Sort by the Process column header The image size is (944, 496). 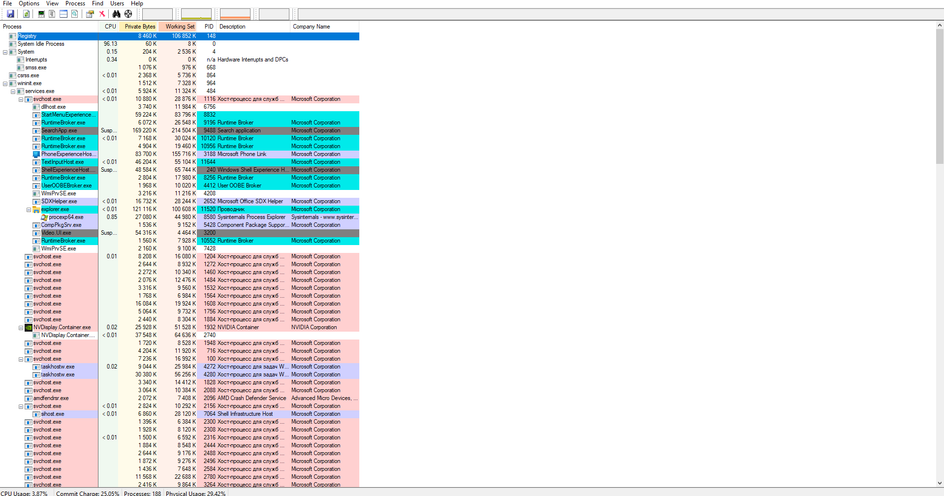[49, 26]
